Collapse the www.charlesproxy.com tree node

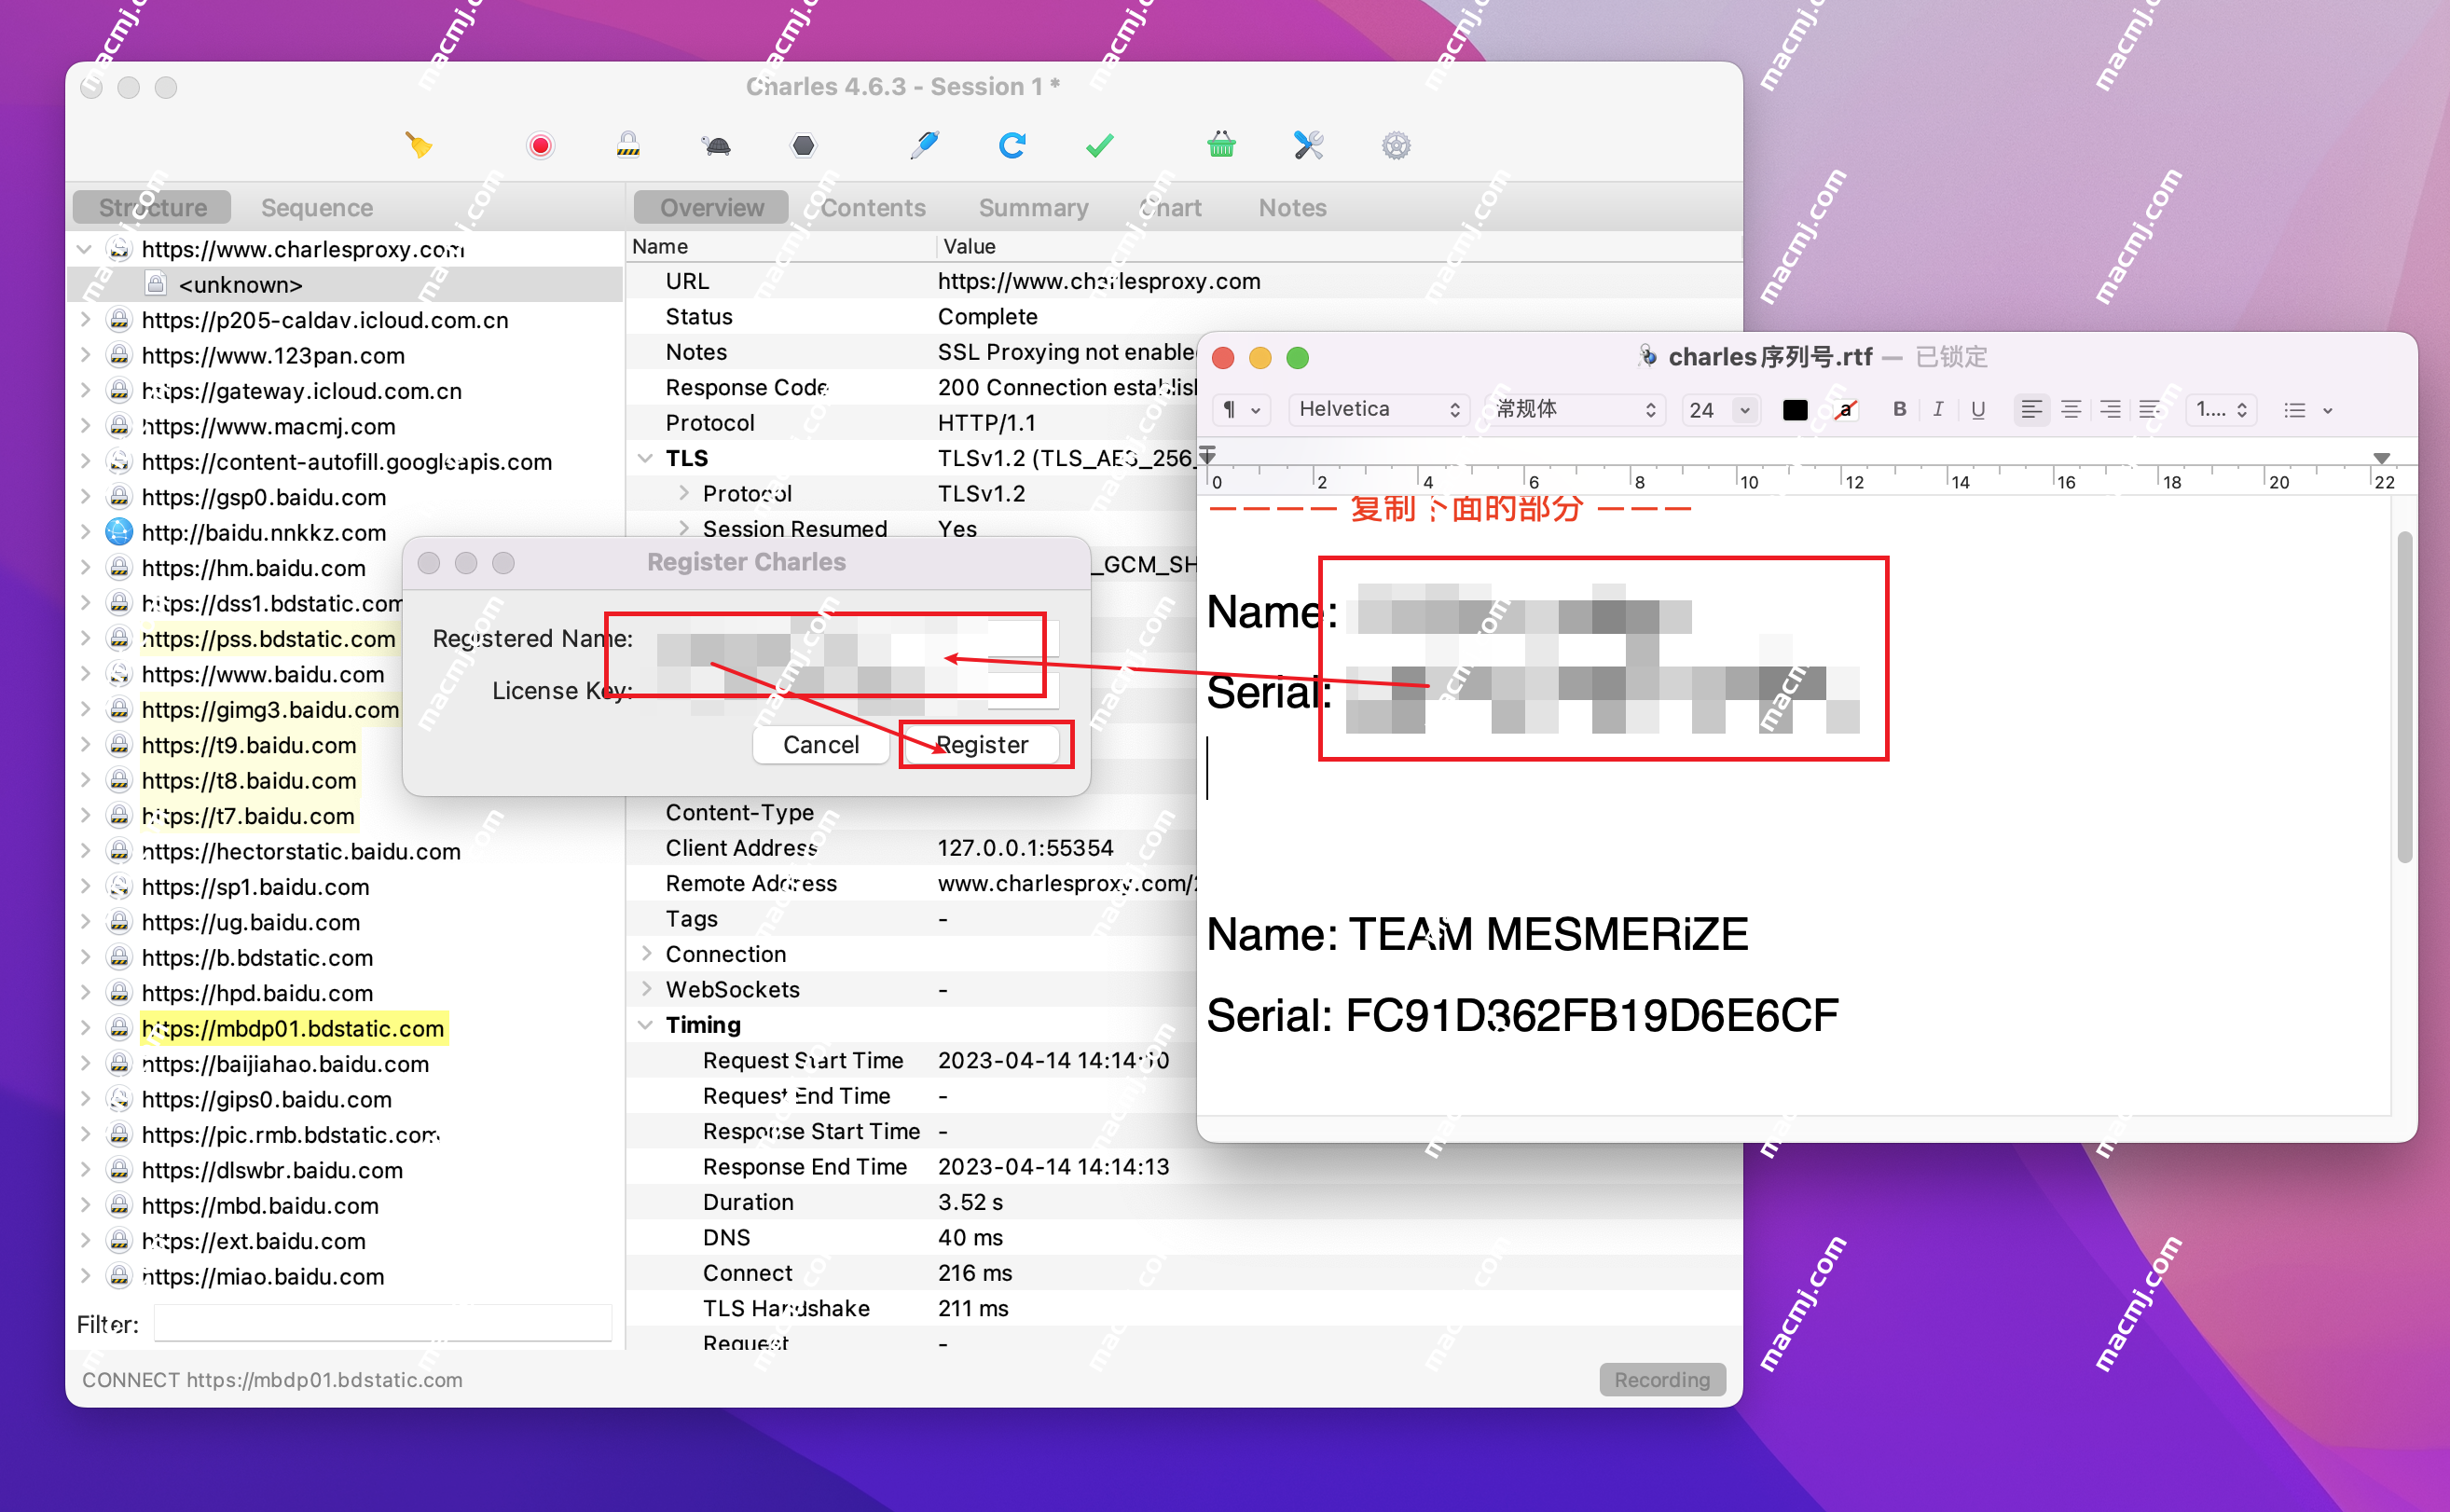pos(85,249)
